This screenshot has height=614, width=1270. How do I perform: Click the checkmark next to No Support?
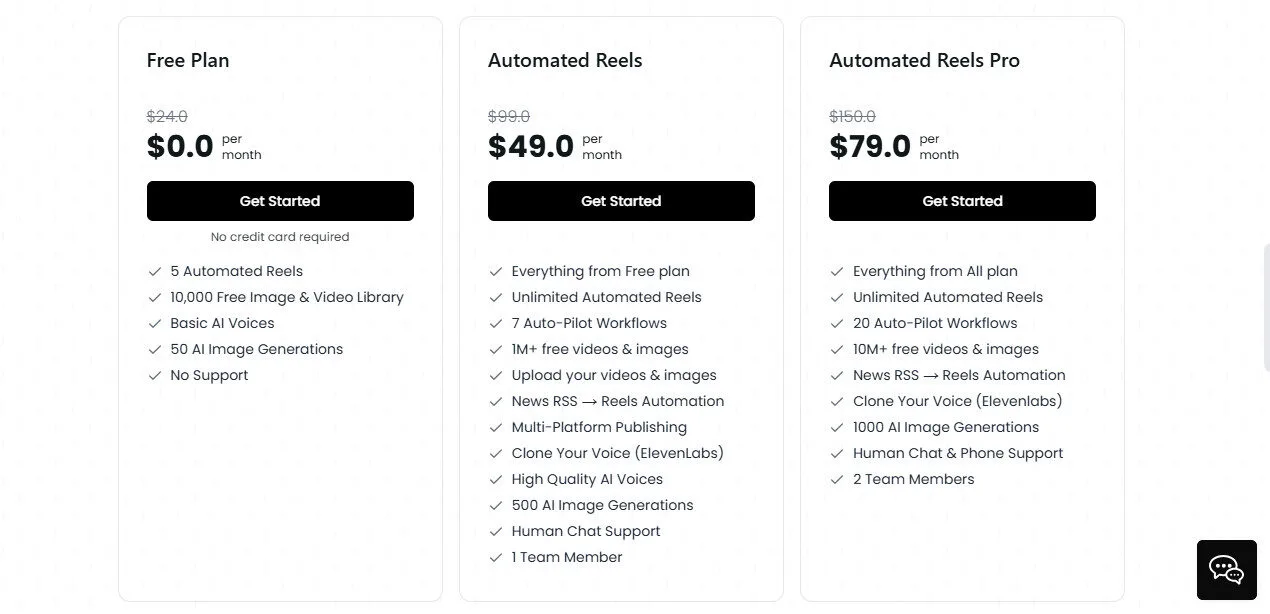(155, 375)
